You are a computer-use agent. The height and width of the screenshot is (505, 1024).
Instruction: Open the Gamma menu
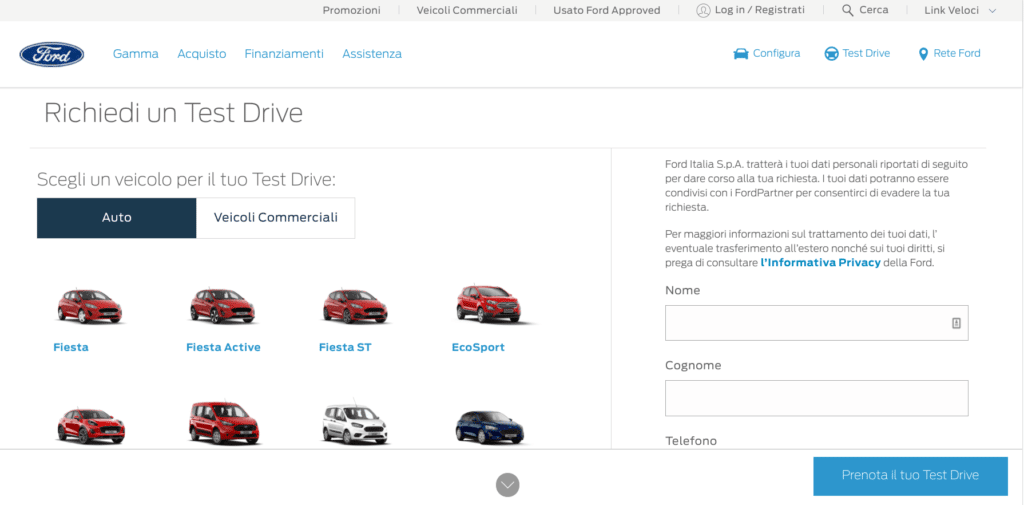136,54
